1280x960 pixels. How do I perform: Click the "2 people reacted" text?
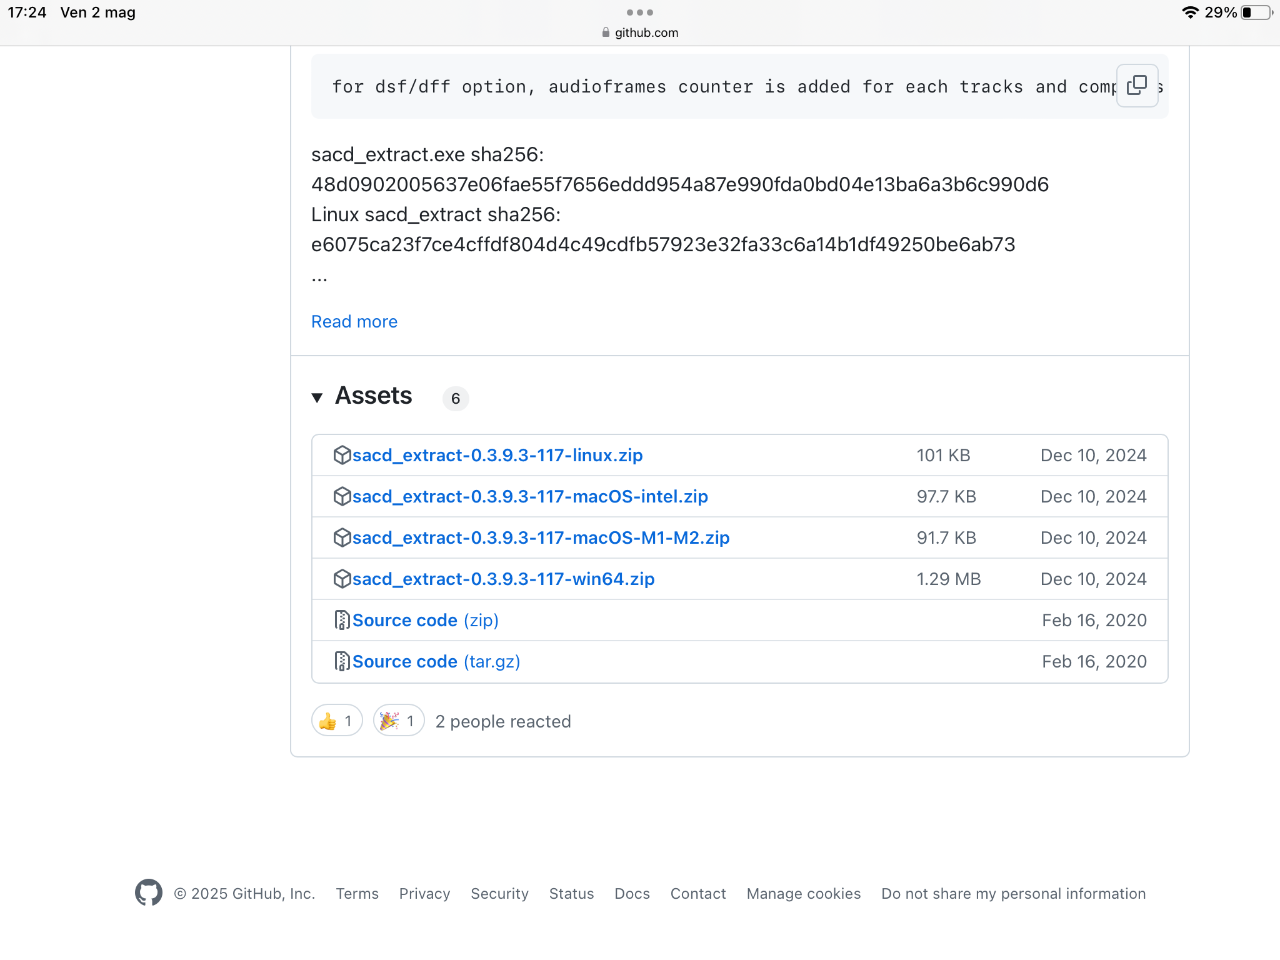tap(503, 721)
